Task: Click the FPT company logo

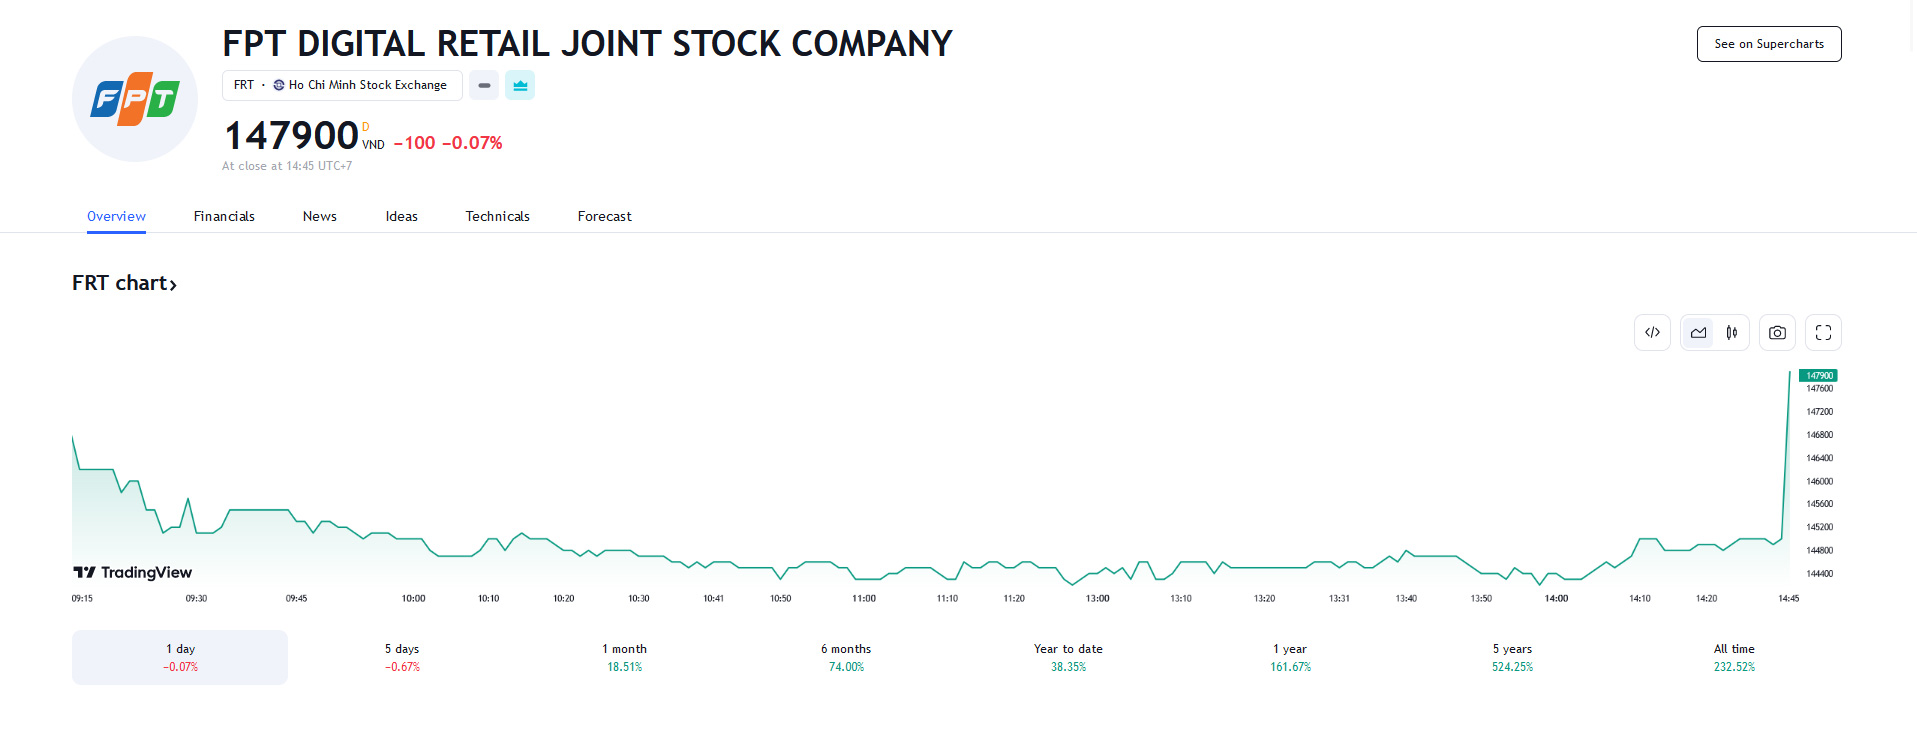Action: click(135, 99)
